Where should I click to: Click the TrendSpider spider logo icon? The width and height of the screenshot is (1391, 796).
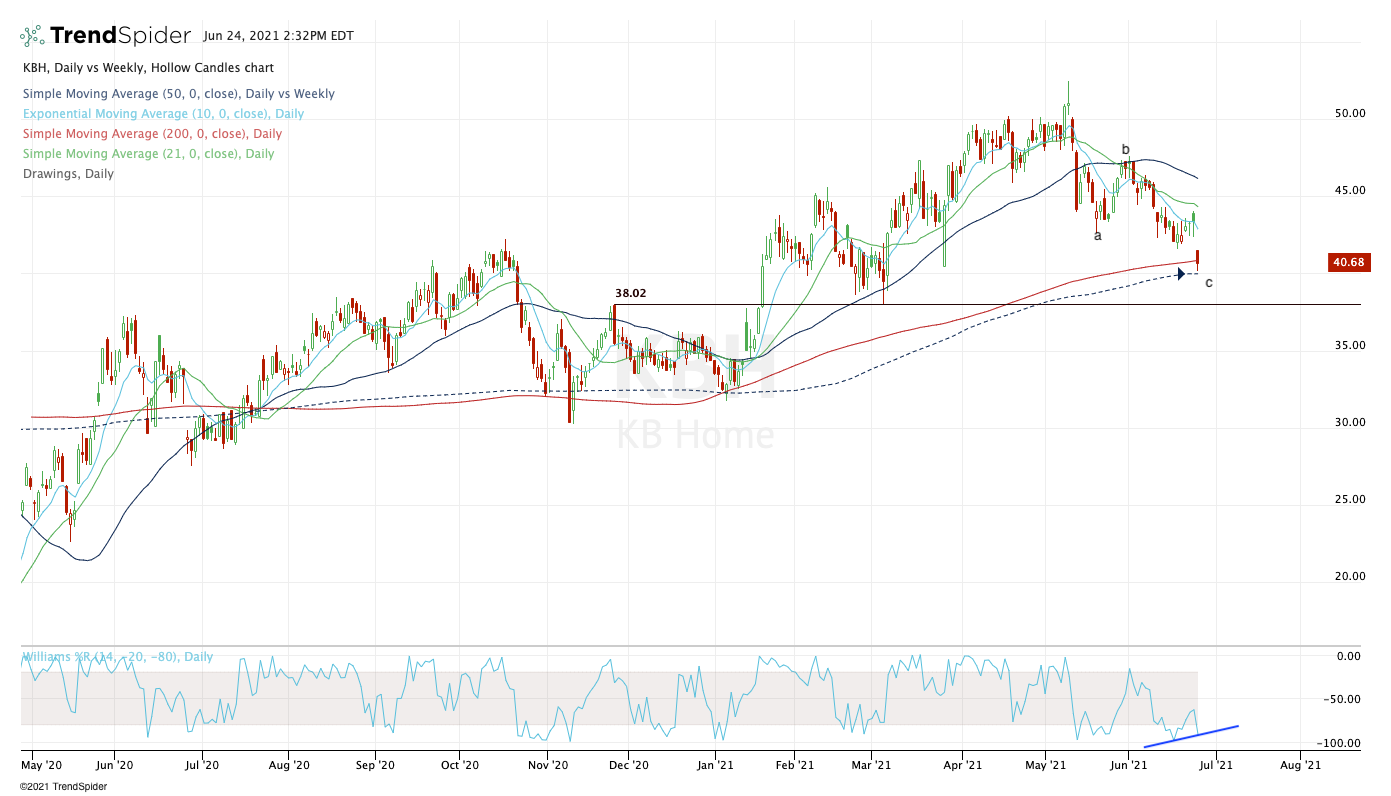coord(33,36)
